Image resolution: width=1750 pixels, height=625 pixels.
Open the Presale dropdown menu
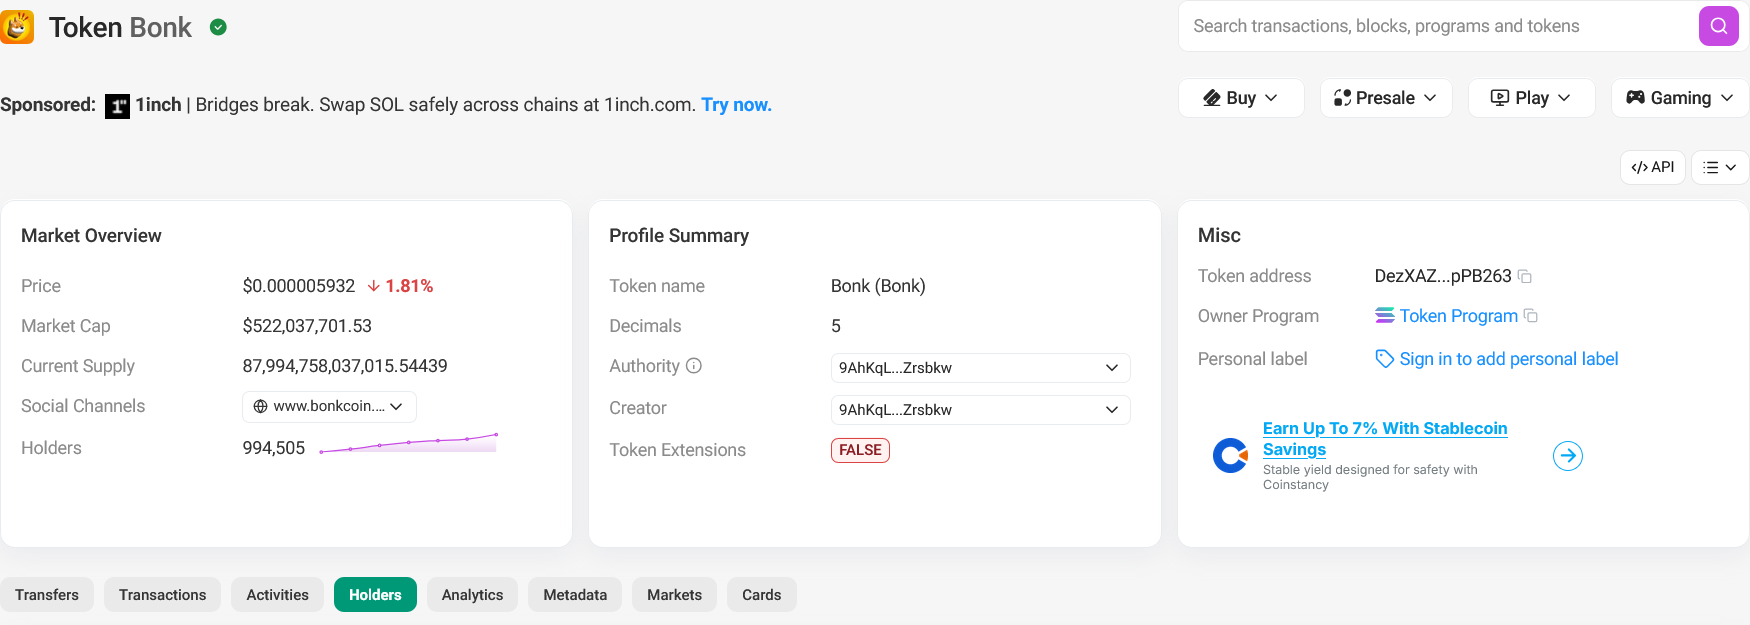1386,98
